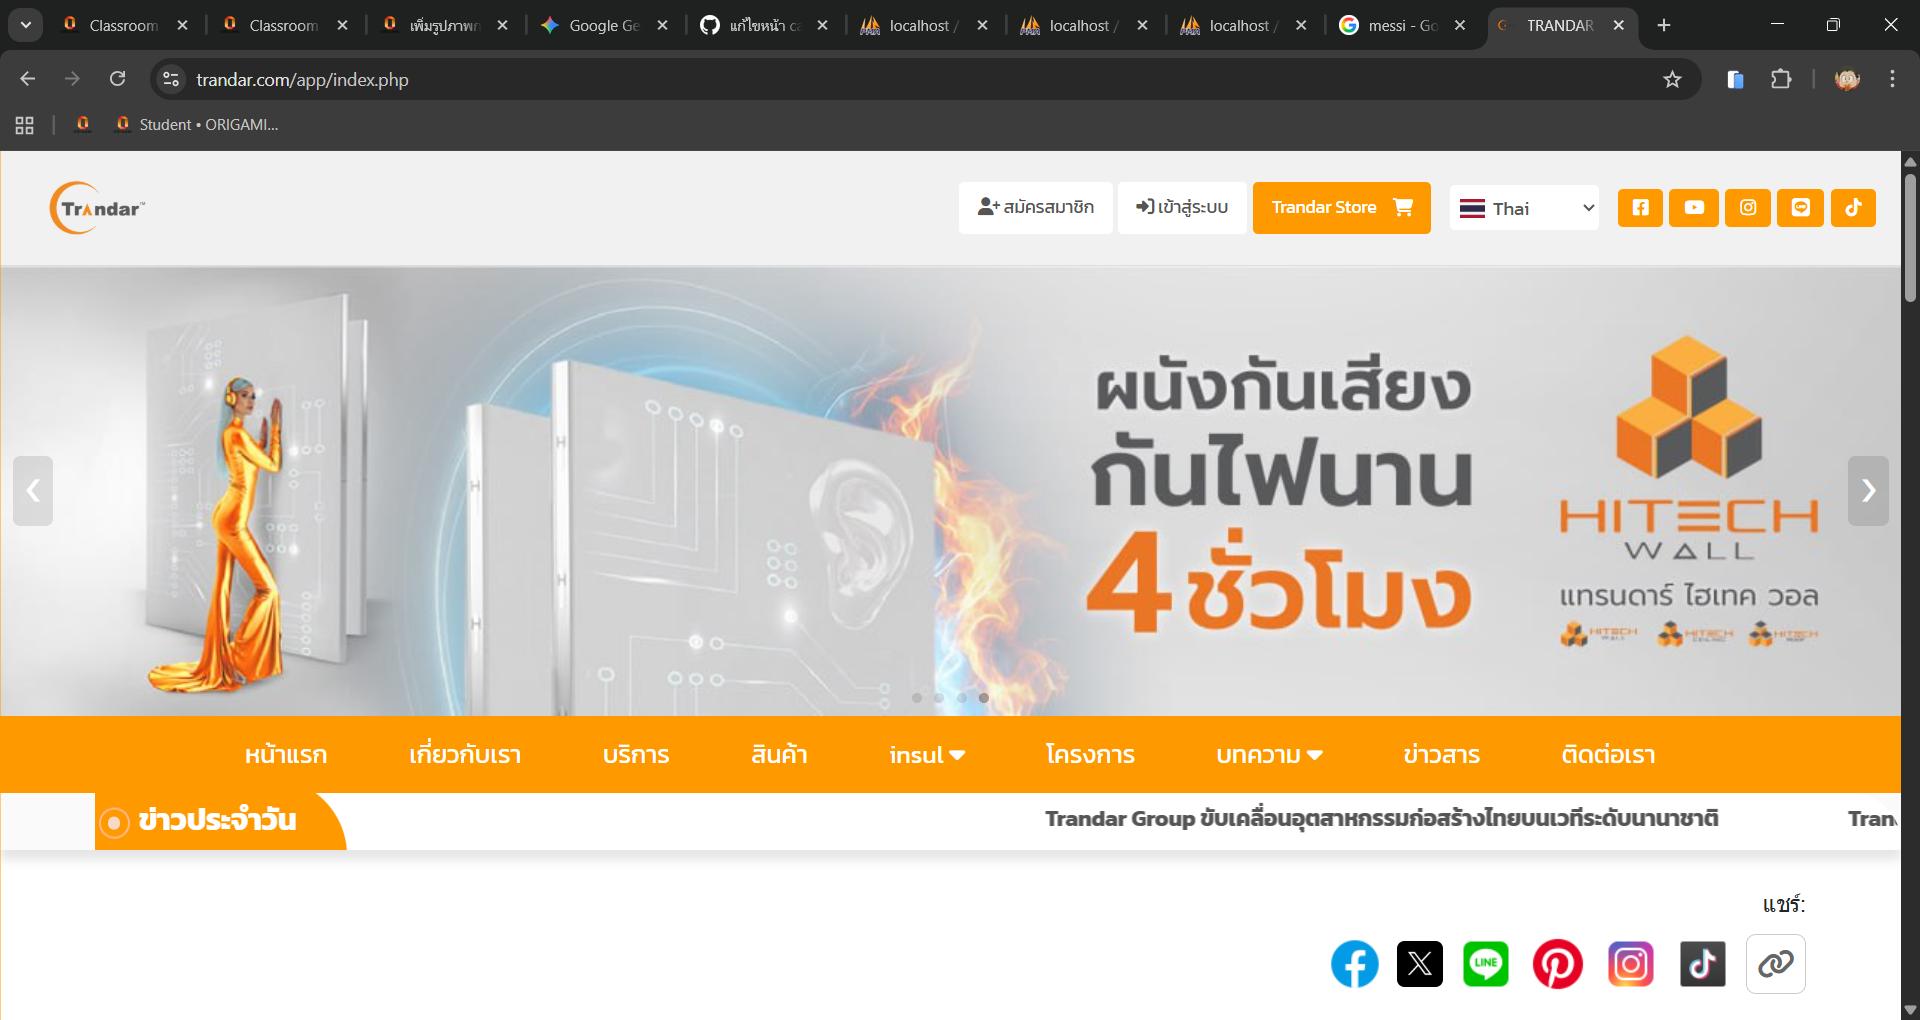This screenshot has height=1020, width=1920.
Task: Click the orange TikTok header icon
Action: (1853, 208)
